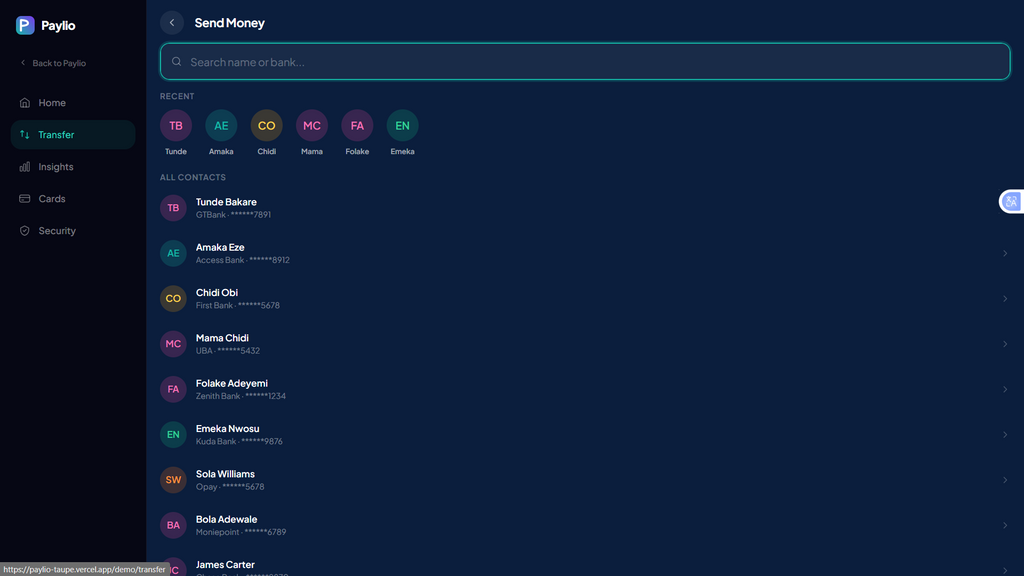Open the Cards menu item
This screenshot has height=576, width=1024.
pos(73,199)
